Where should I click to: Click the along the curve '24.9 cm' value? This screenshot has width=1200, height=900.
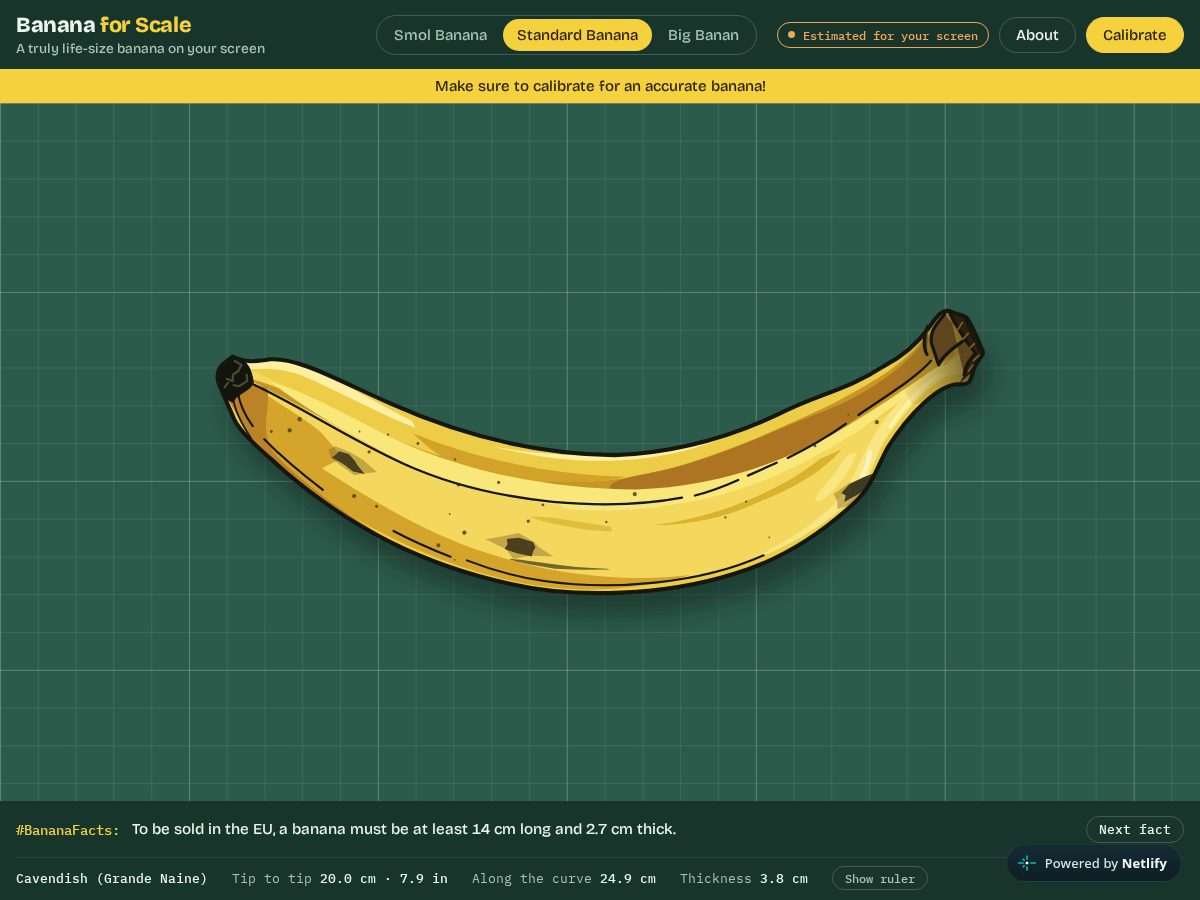tap(628, 878)
